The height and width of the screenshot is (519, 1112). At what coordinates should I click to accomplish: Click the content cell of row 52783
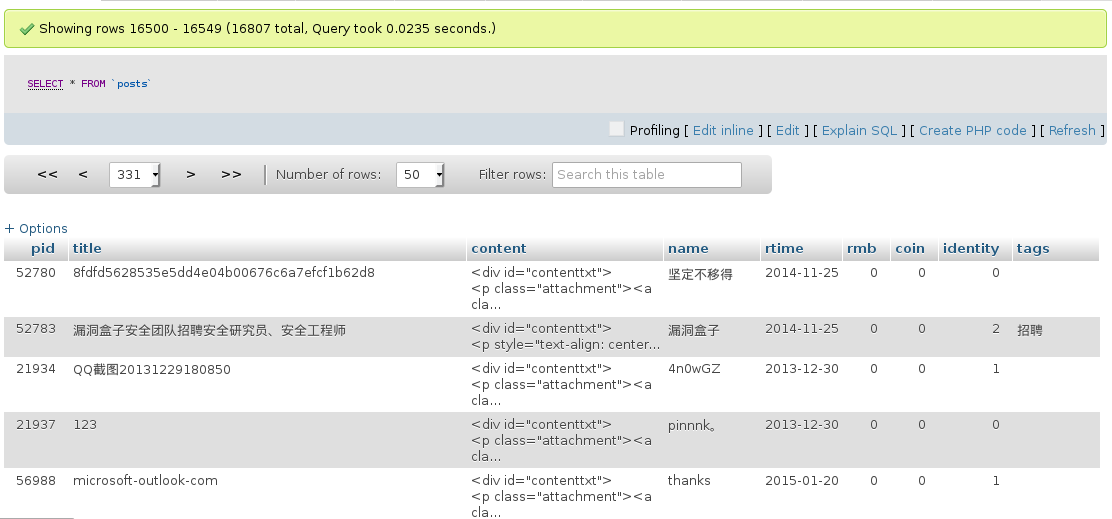(565, 337)
